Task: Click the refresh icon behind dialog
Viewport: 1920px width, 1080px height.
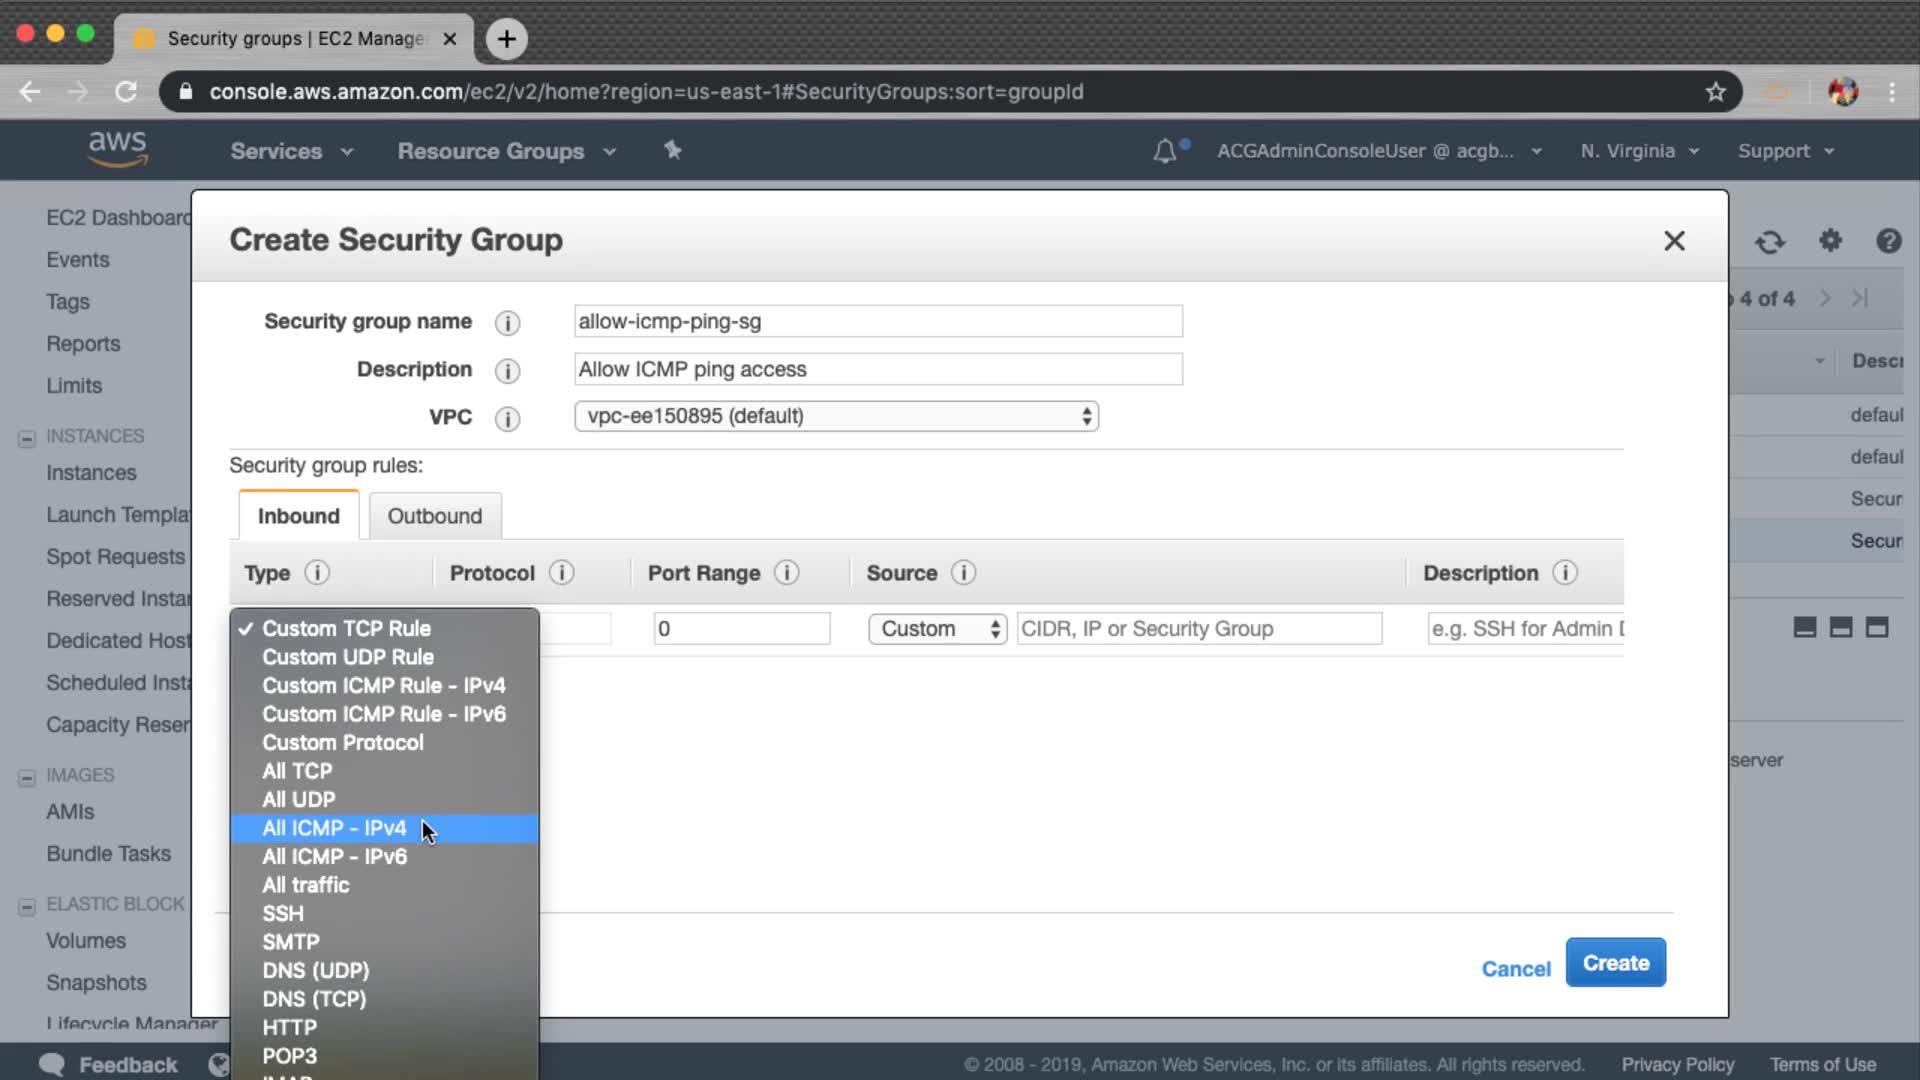Action: (x=1770, y=242)
